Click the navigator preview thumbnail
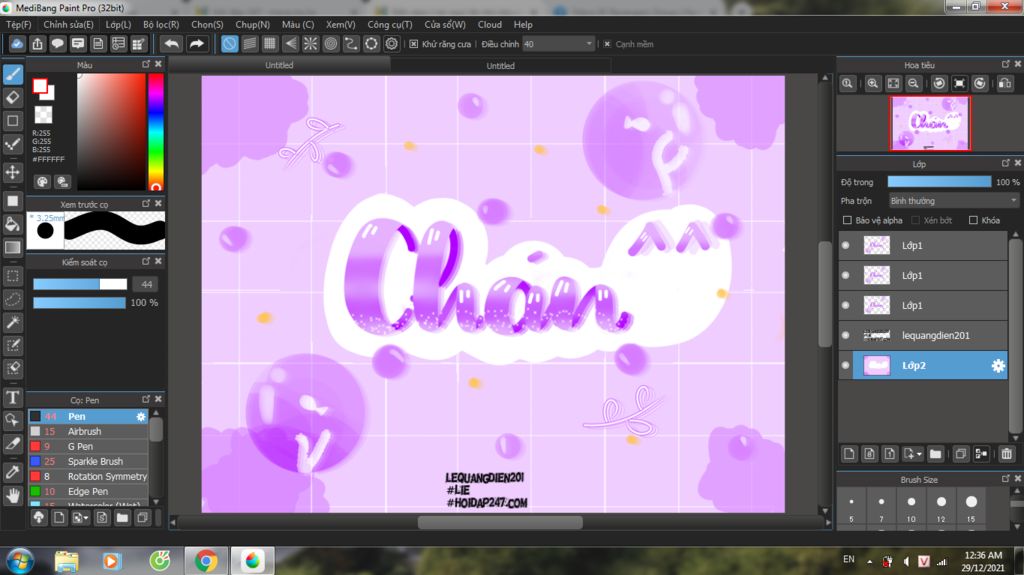This screenshot has height=575, width=1024. pyautogui.click(x=930, y=123)
